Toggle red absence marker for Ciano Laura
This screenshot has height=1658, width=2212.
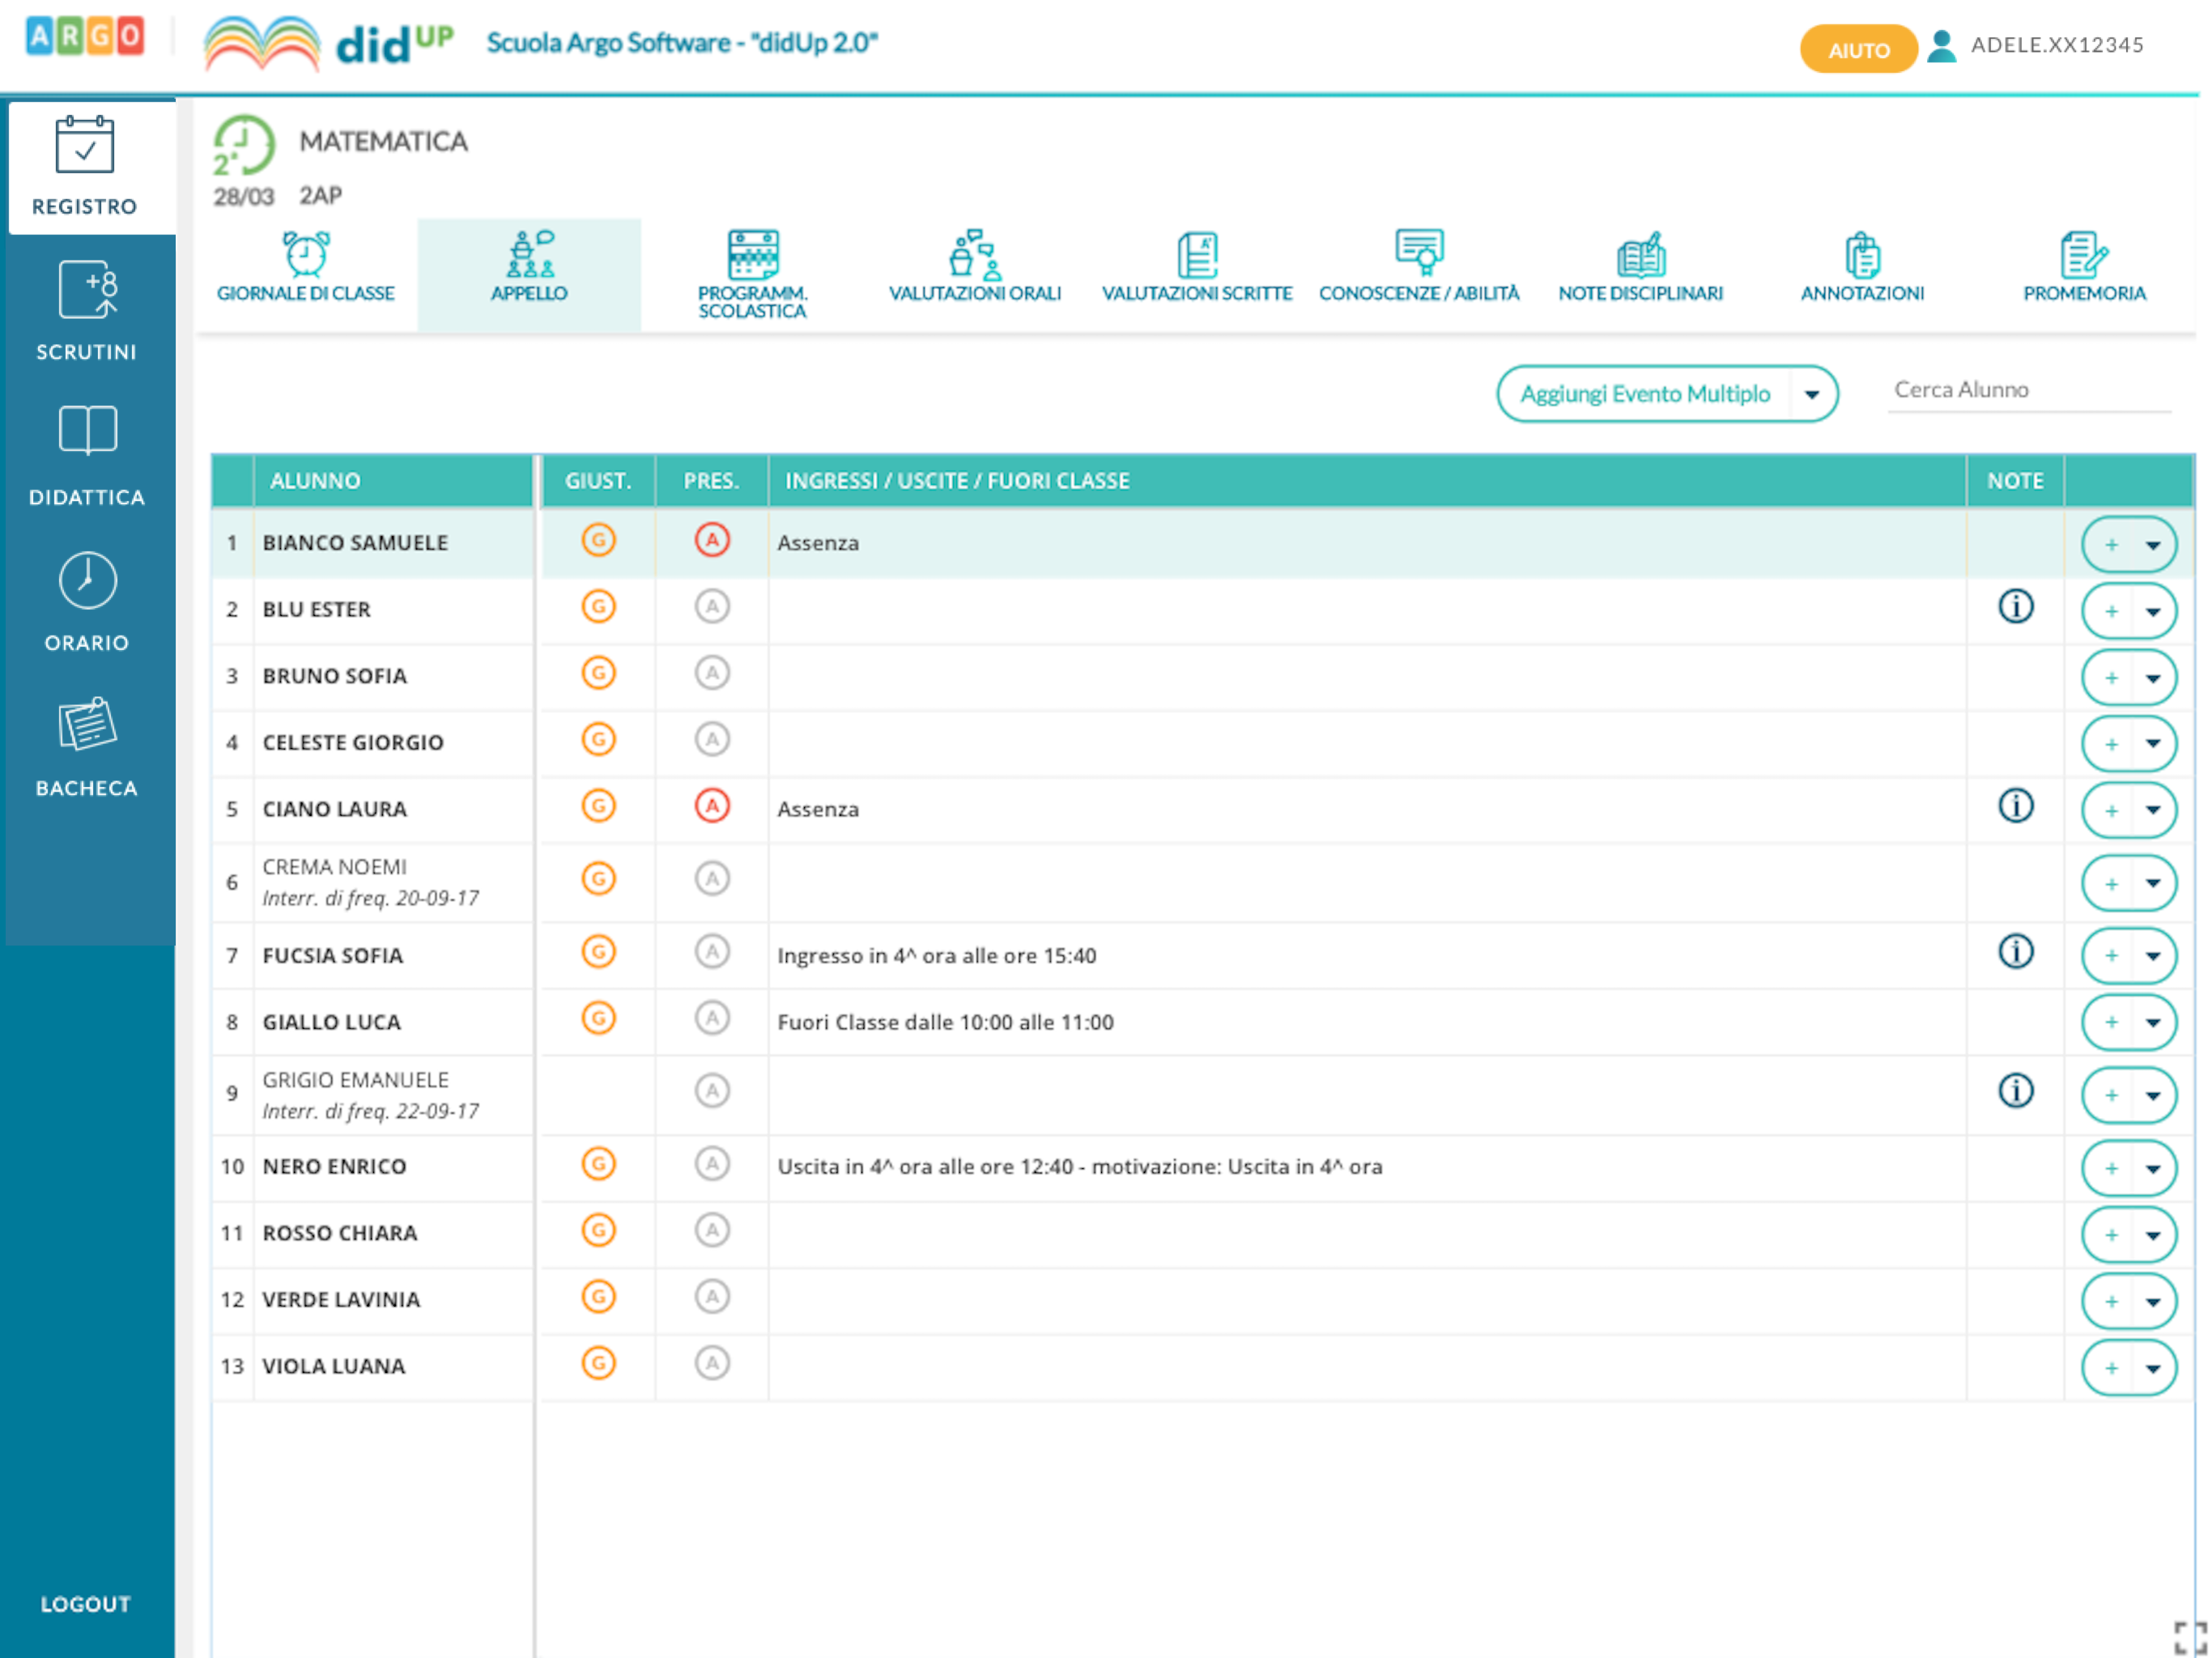tap(712, 806)
